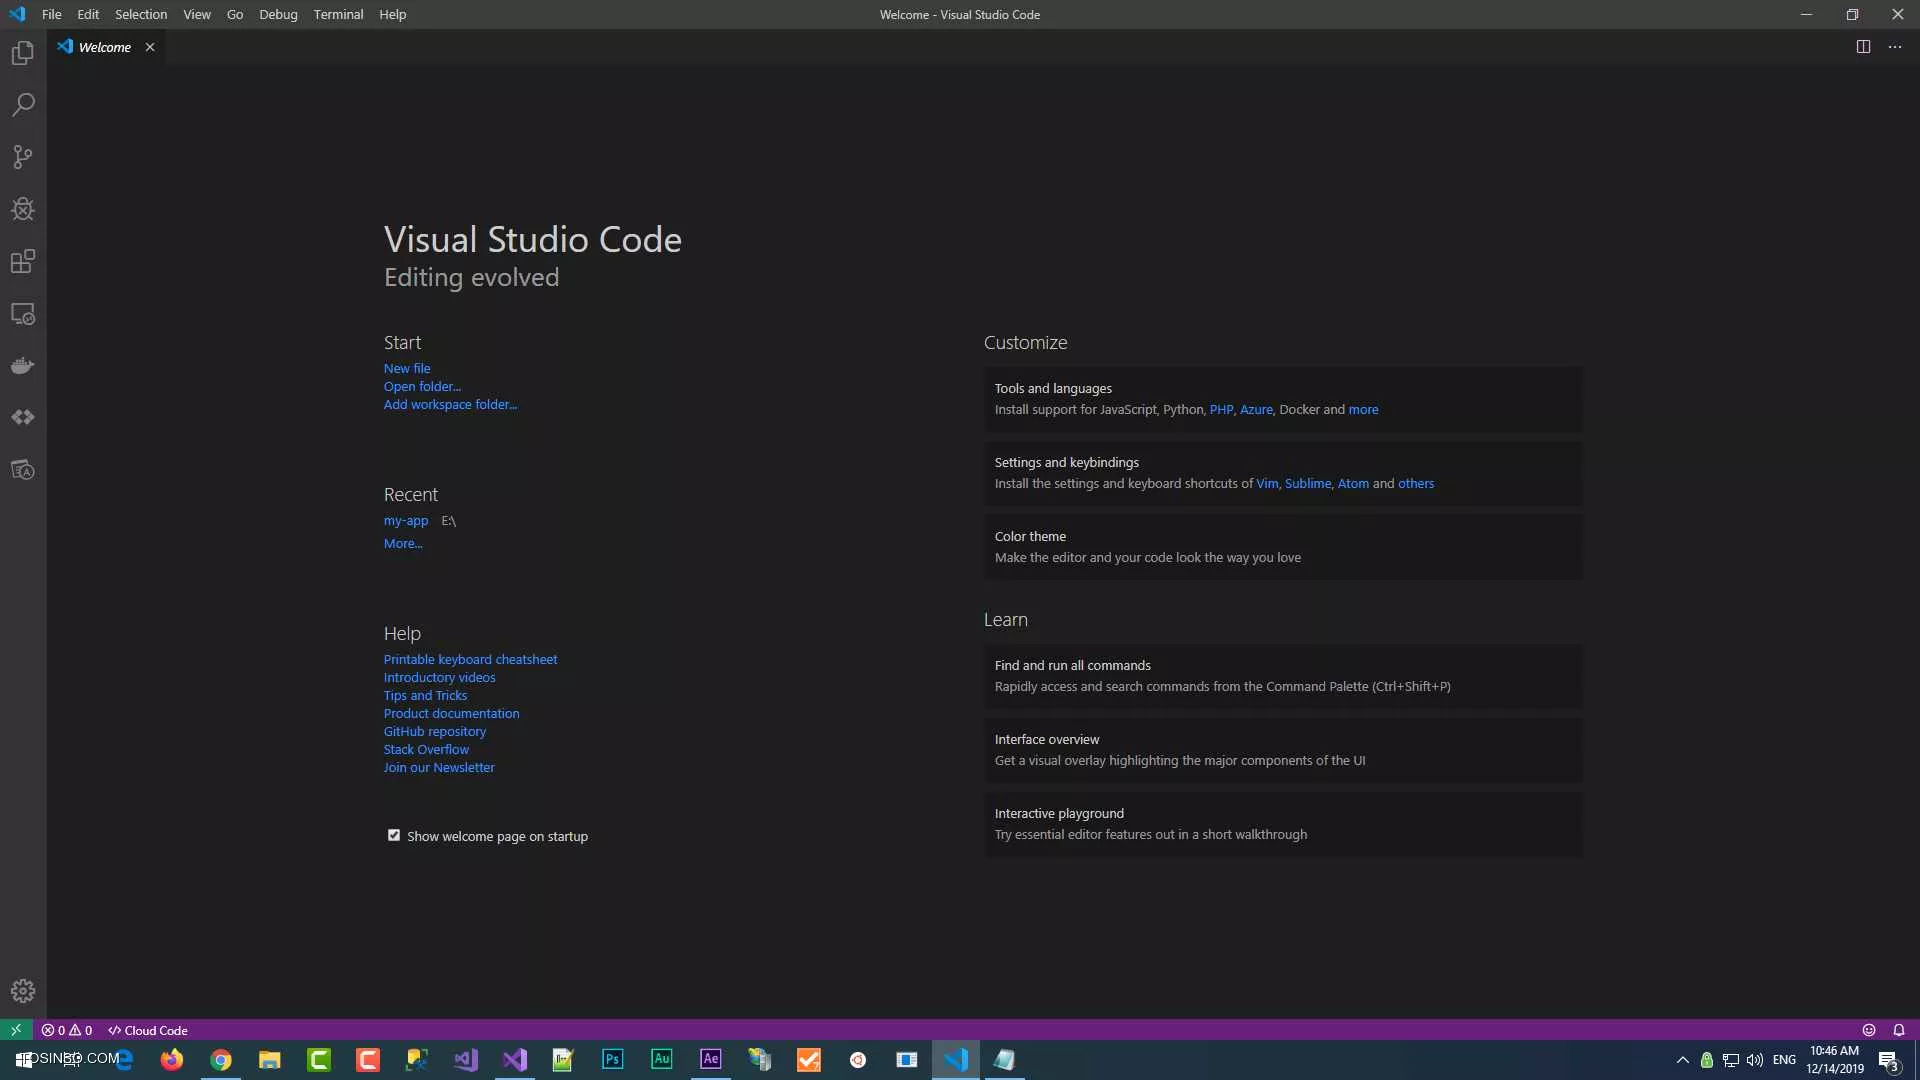Open the Search view in activity bar

pos(23,105)
